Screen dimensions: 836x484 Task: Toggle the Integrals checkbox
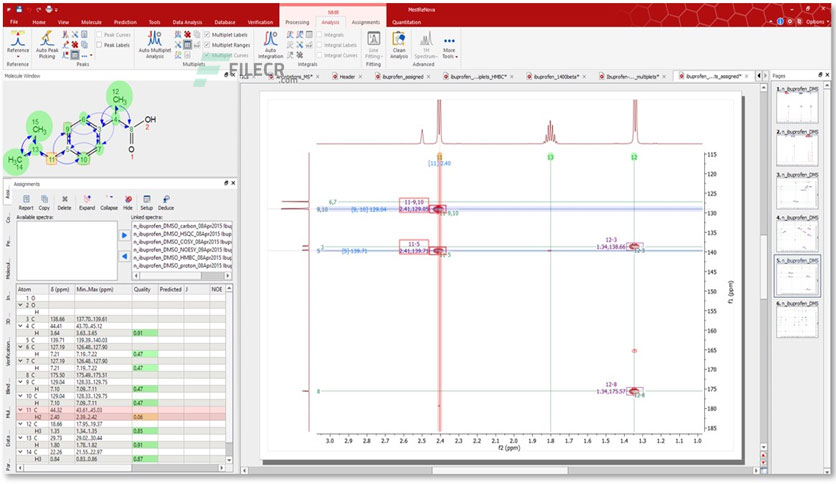coord(319,35)
